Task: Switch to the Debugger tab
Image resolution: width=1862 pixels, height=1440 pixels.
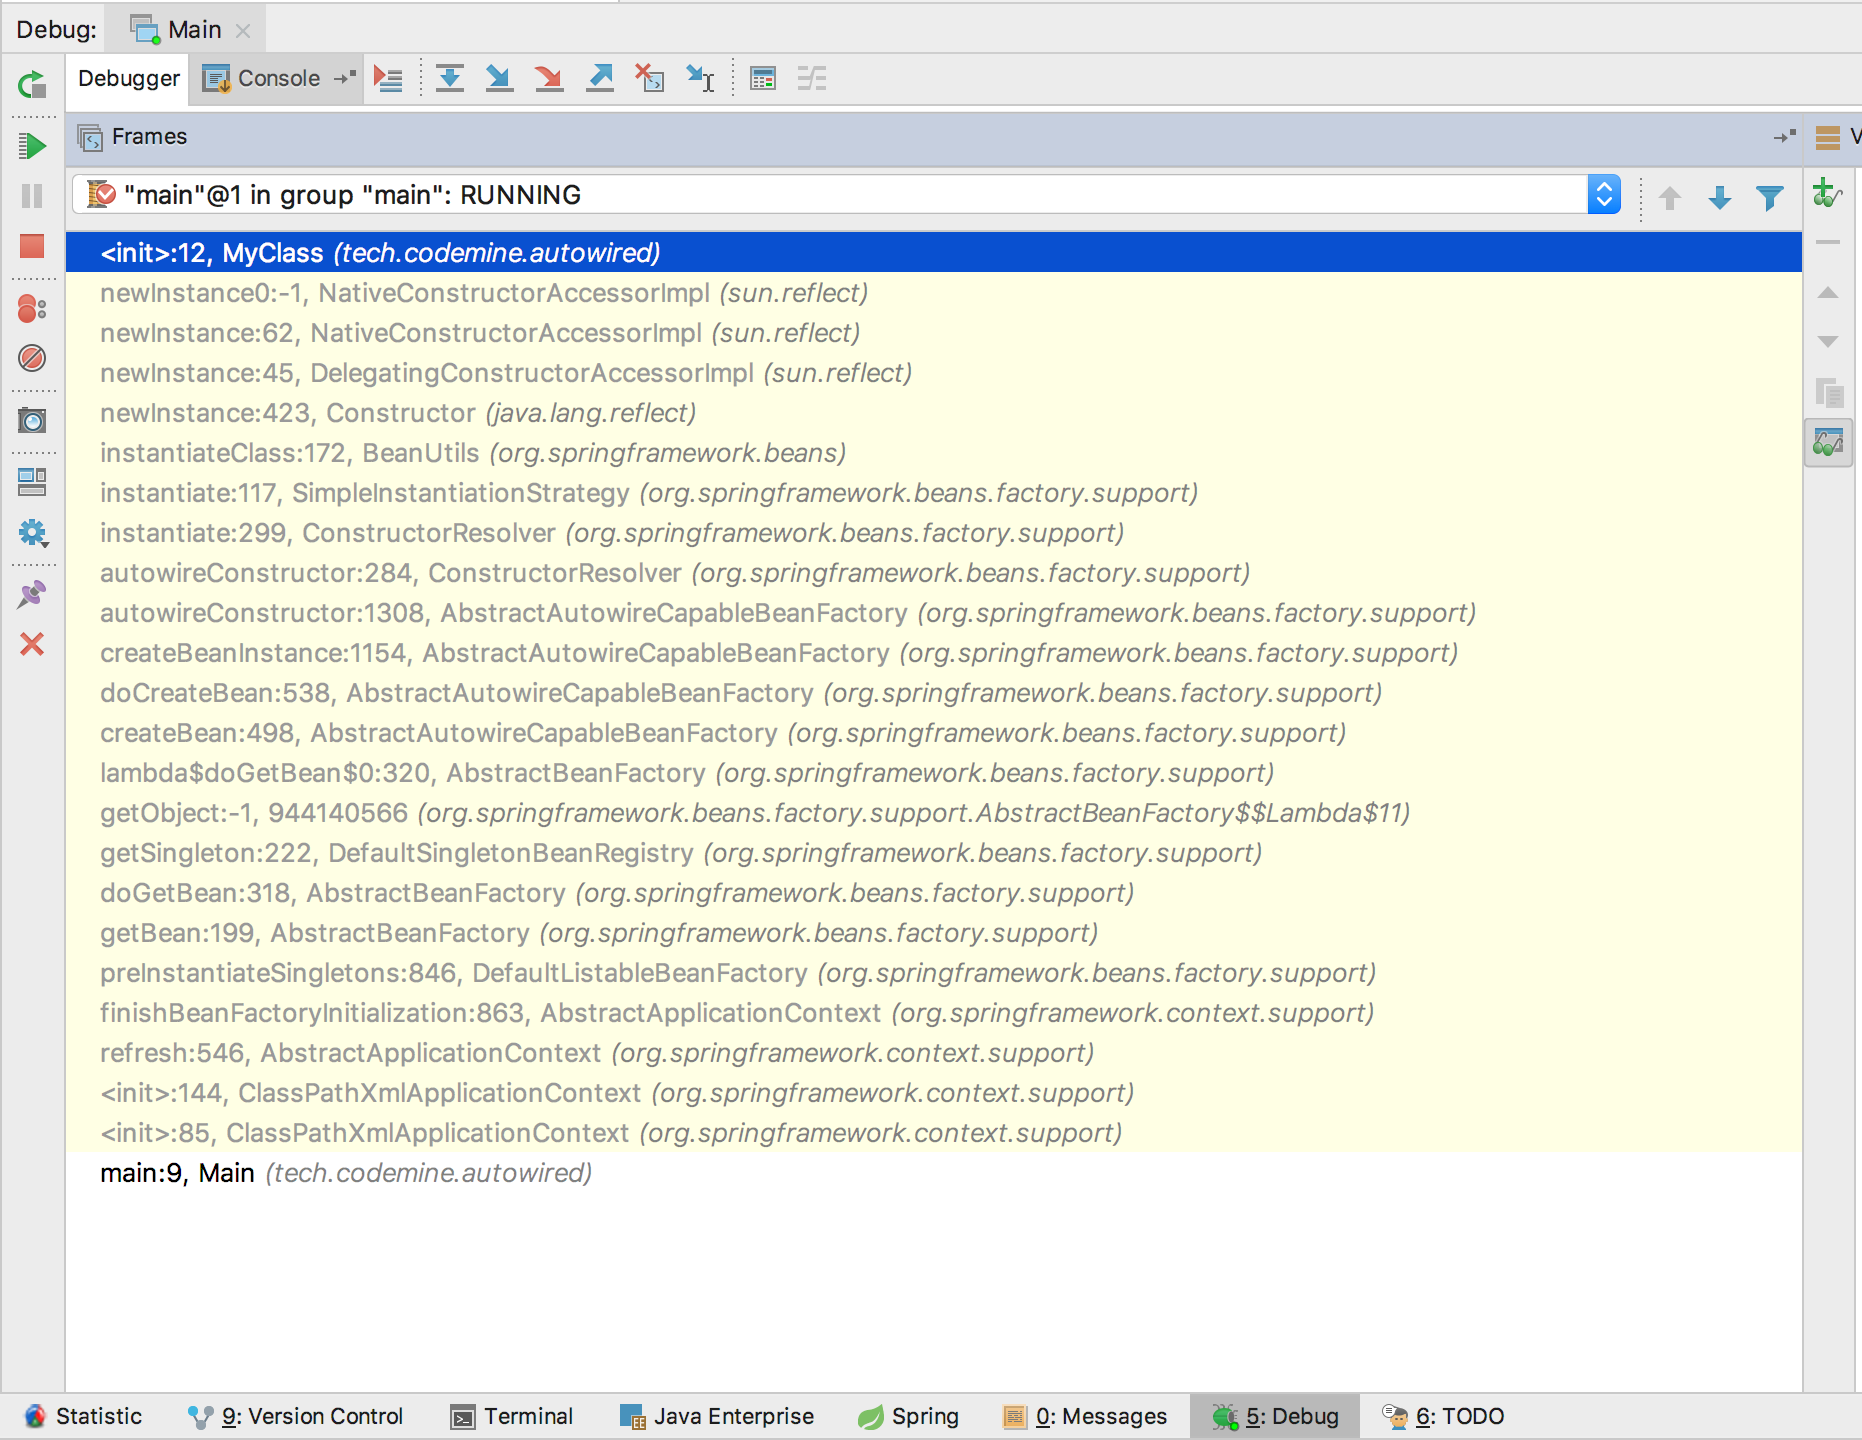Action: pos(129,79)
